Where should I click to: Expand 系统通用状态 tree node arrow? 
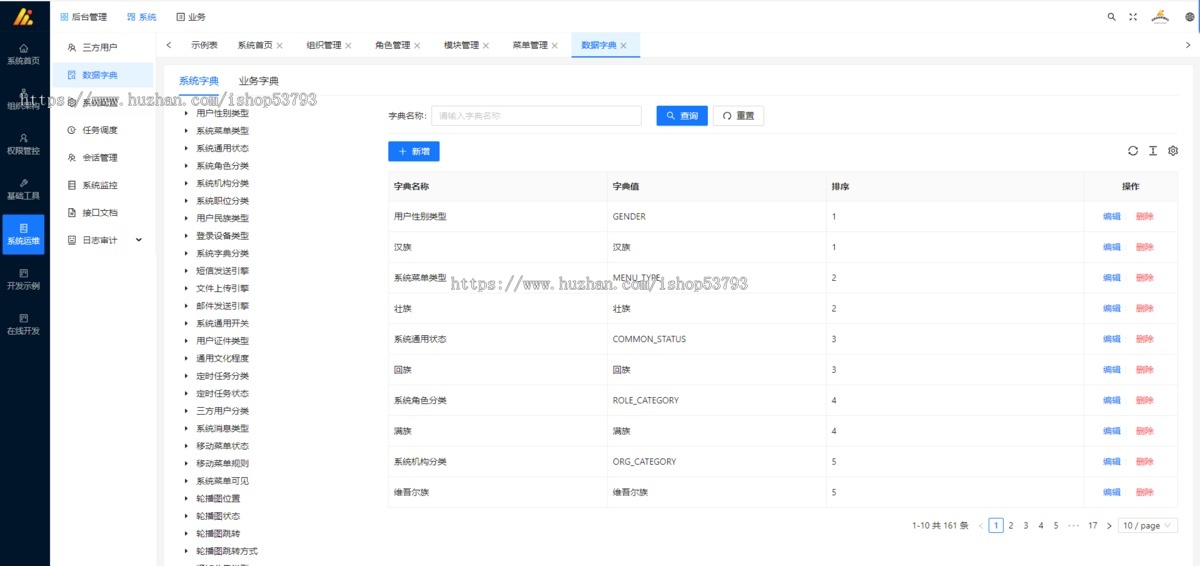(186, 148)
